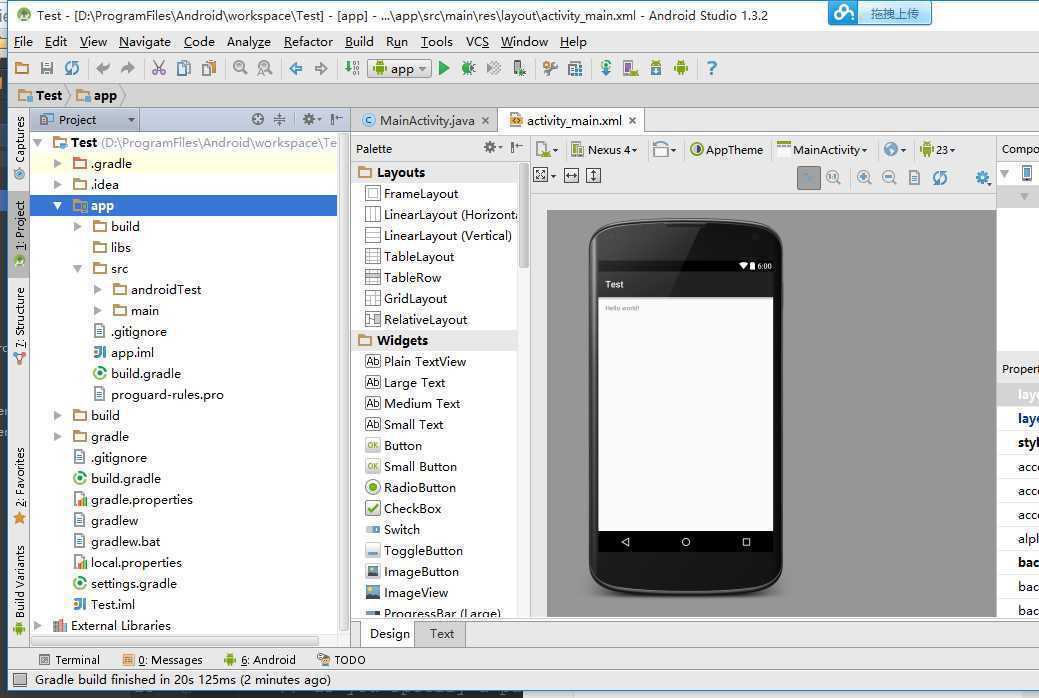Open the Build Variants side panel
The image size is (1039, 698).
pos(19,589)
